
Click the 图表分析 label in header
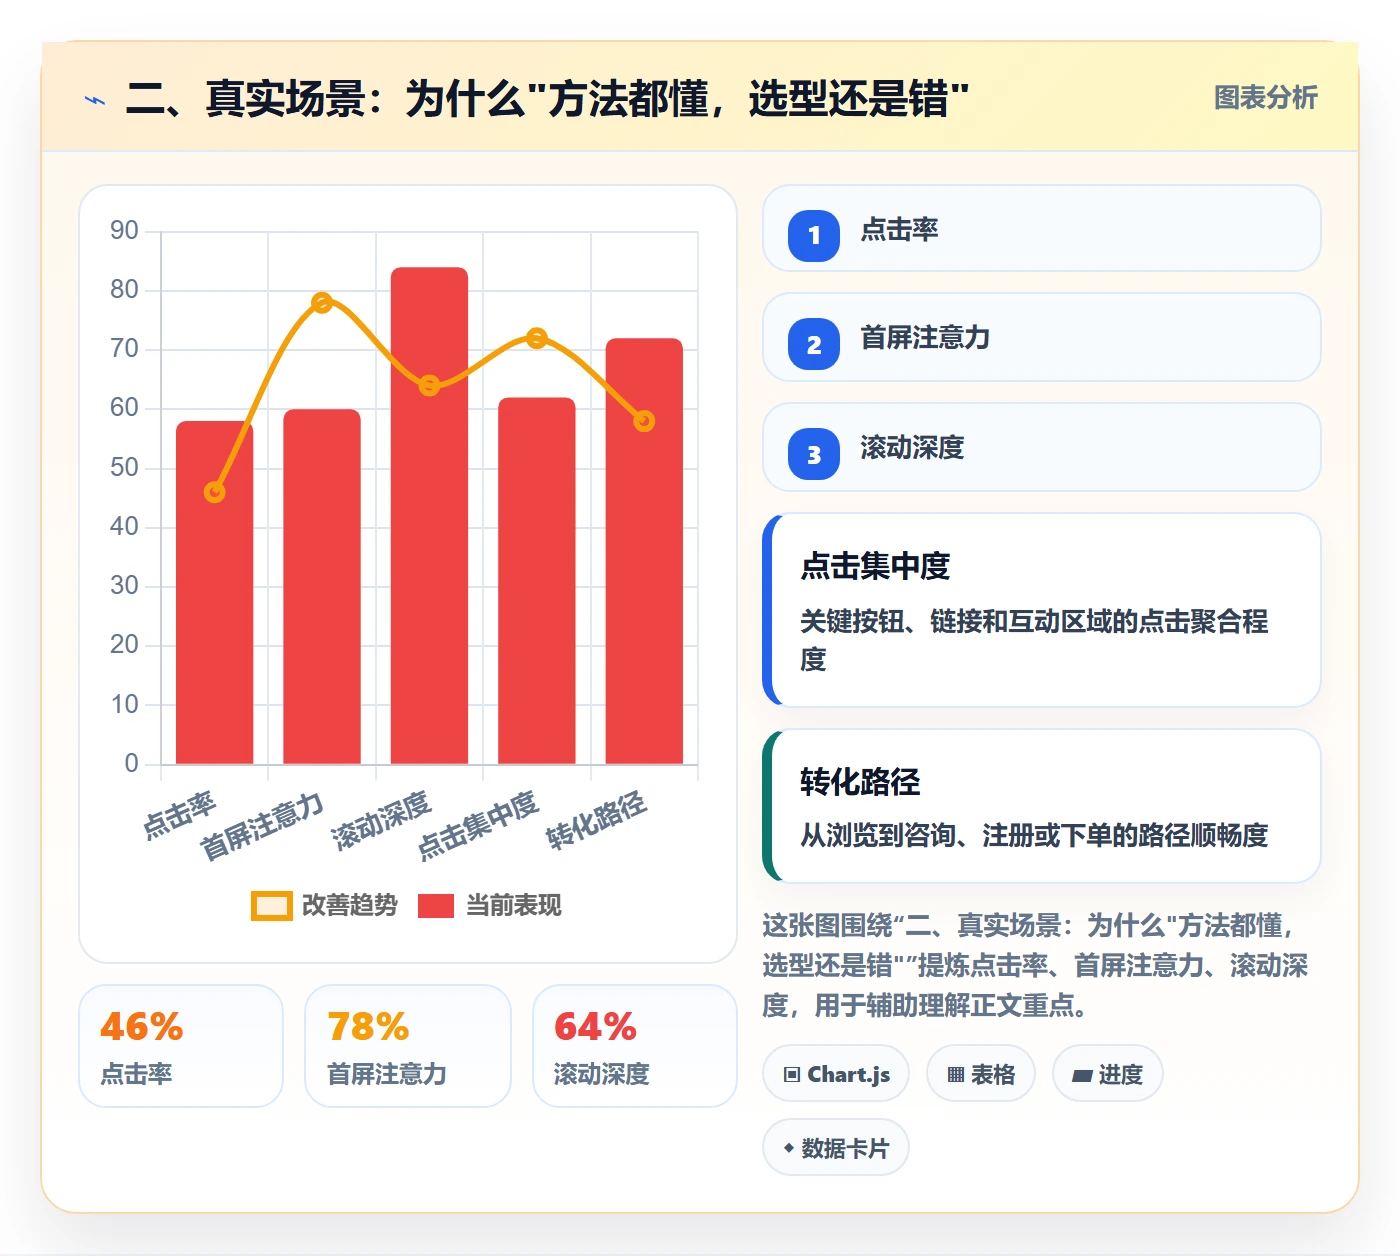(1266, 97)
